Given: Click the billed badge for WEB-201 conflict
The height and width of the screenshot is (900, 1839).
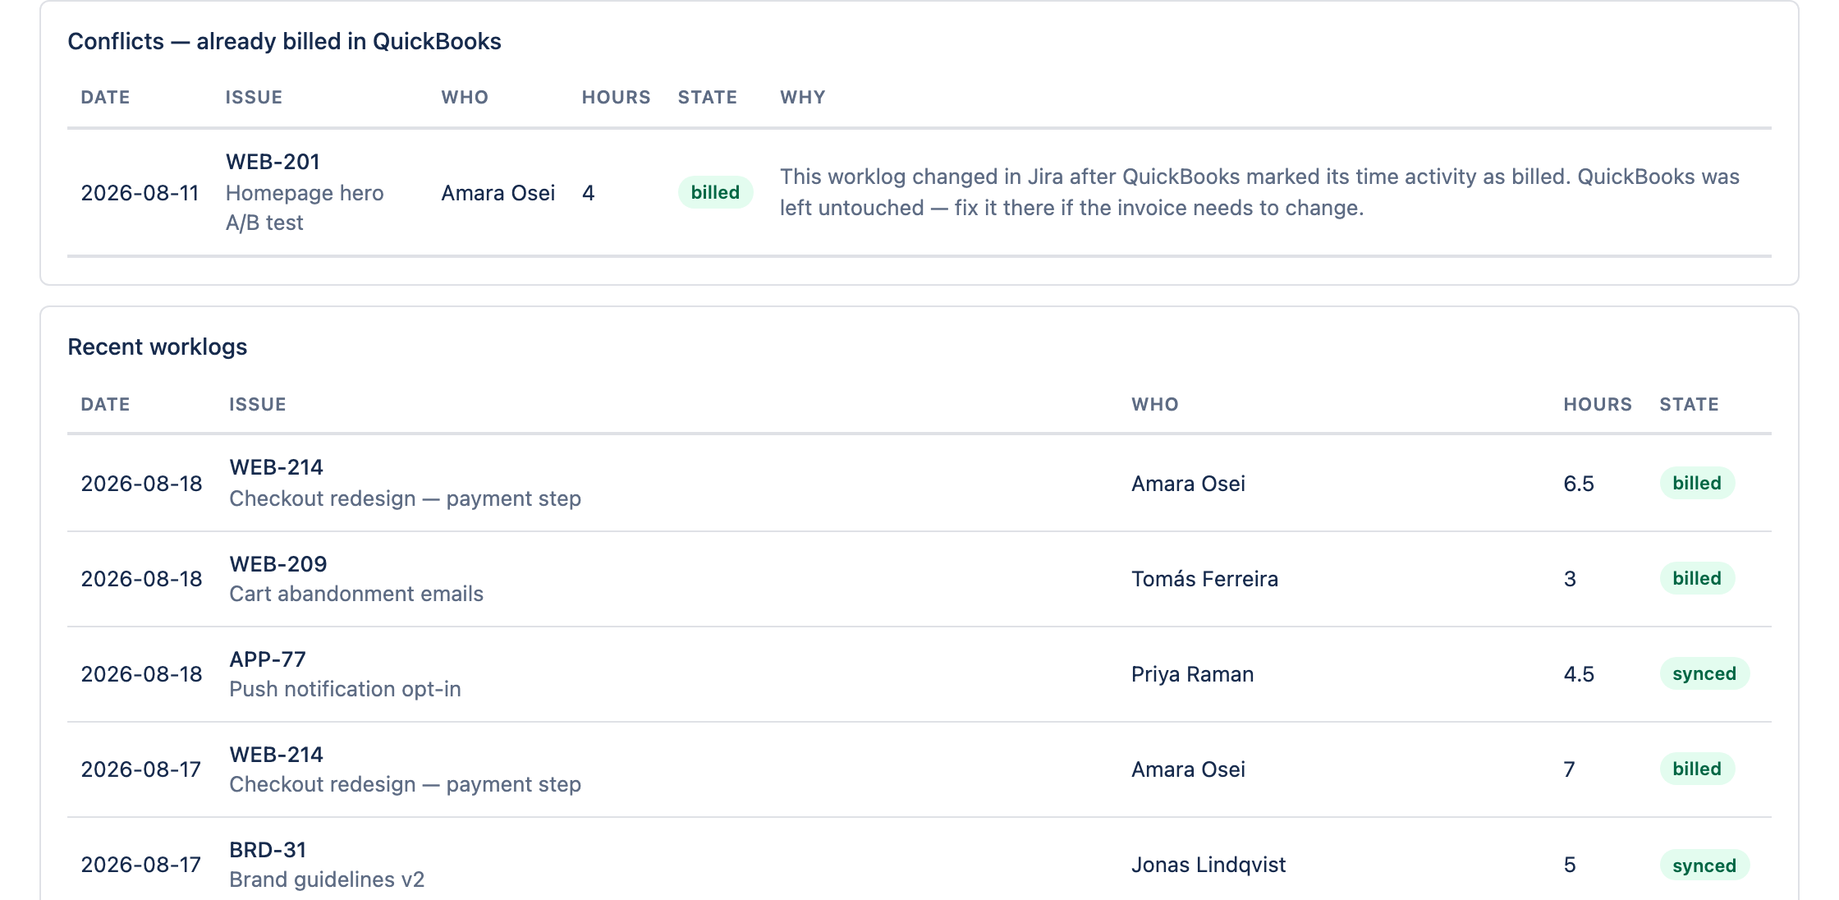Looking at the screenshot, I should [x=714, y=192].
